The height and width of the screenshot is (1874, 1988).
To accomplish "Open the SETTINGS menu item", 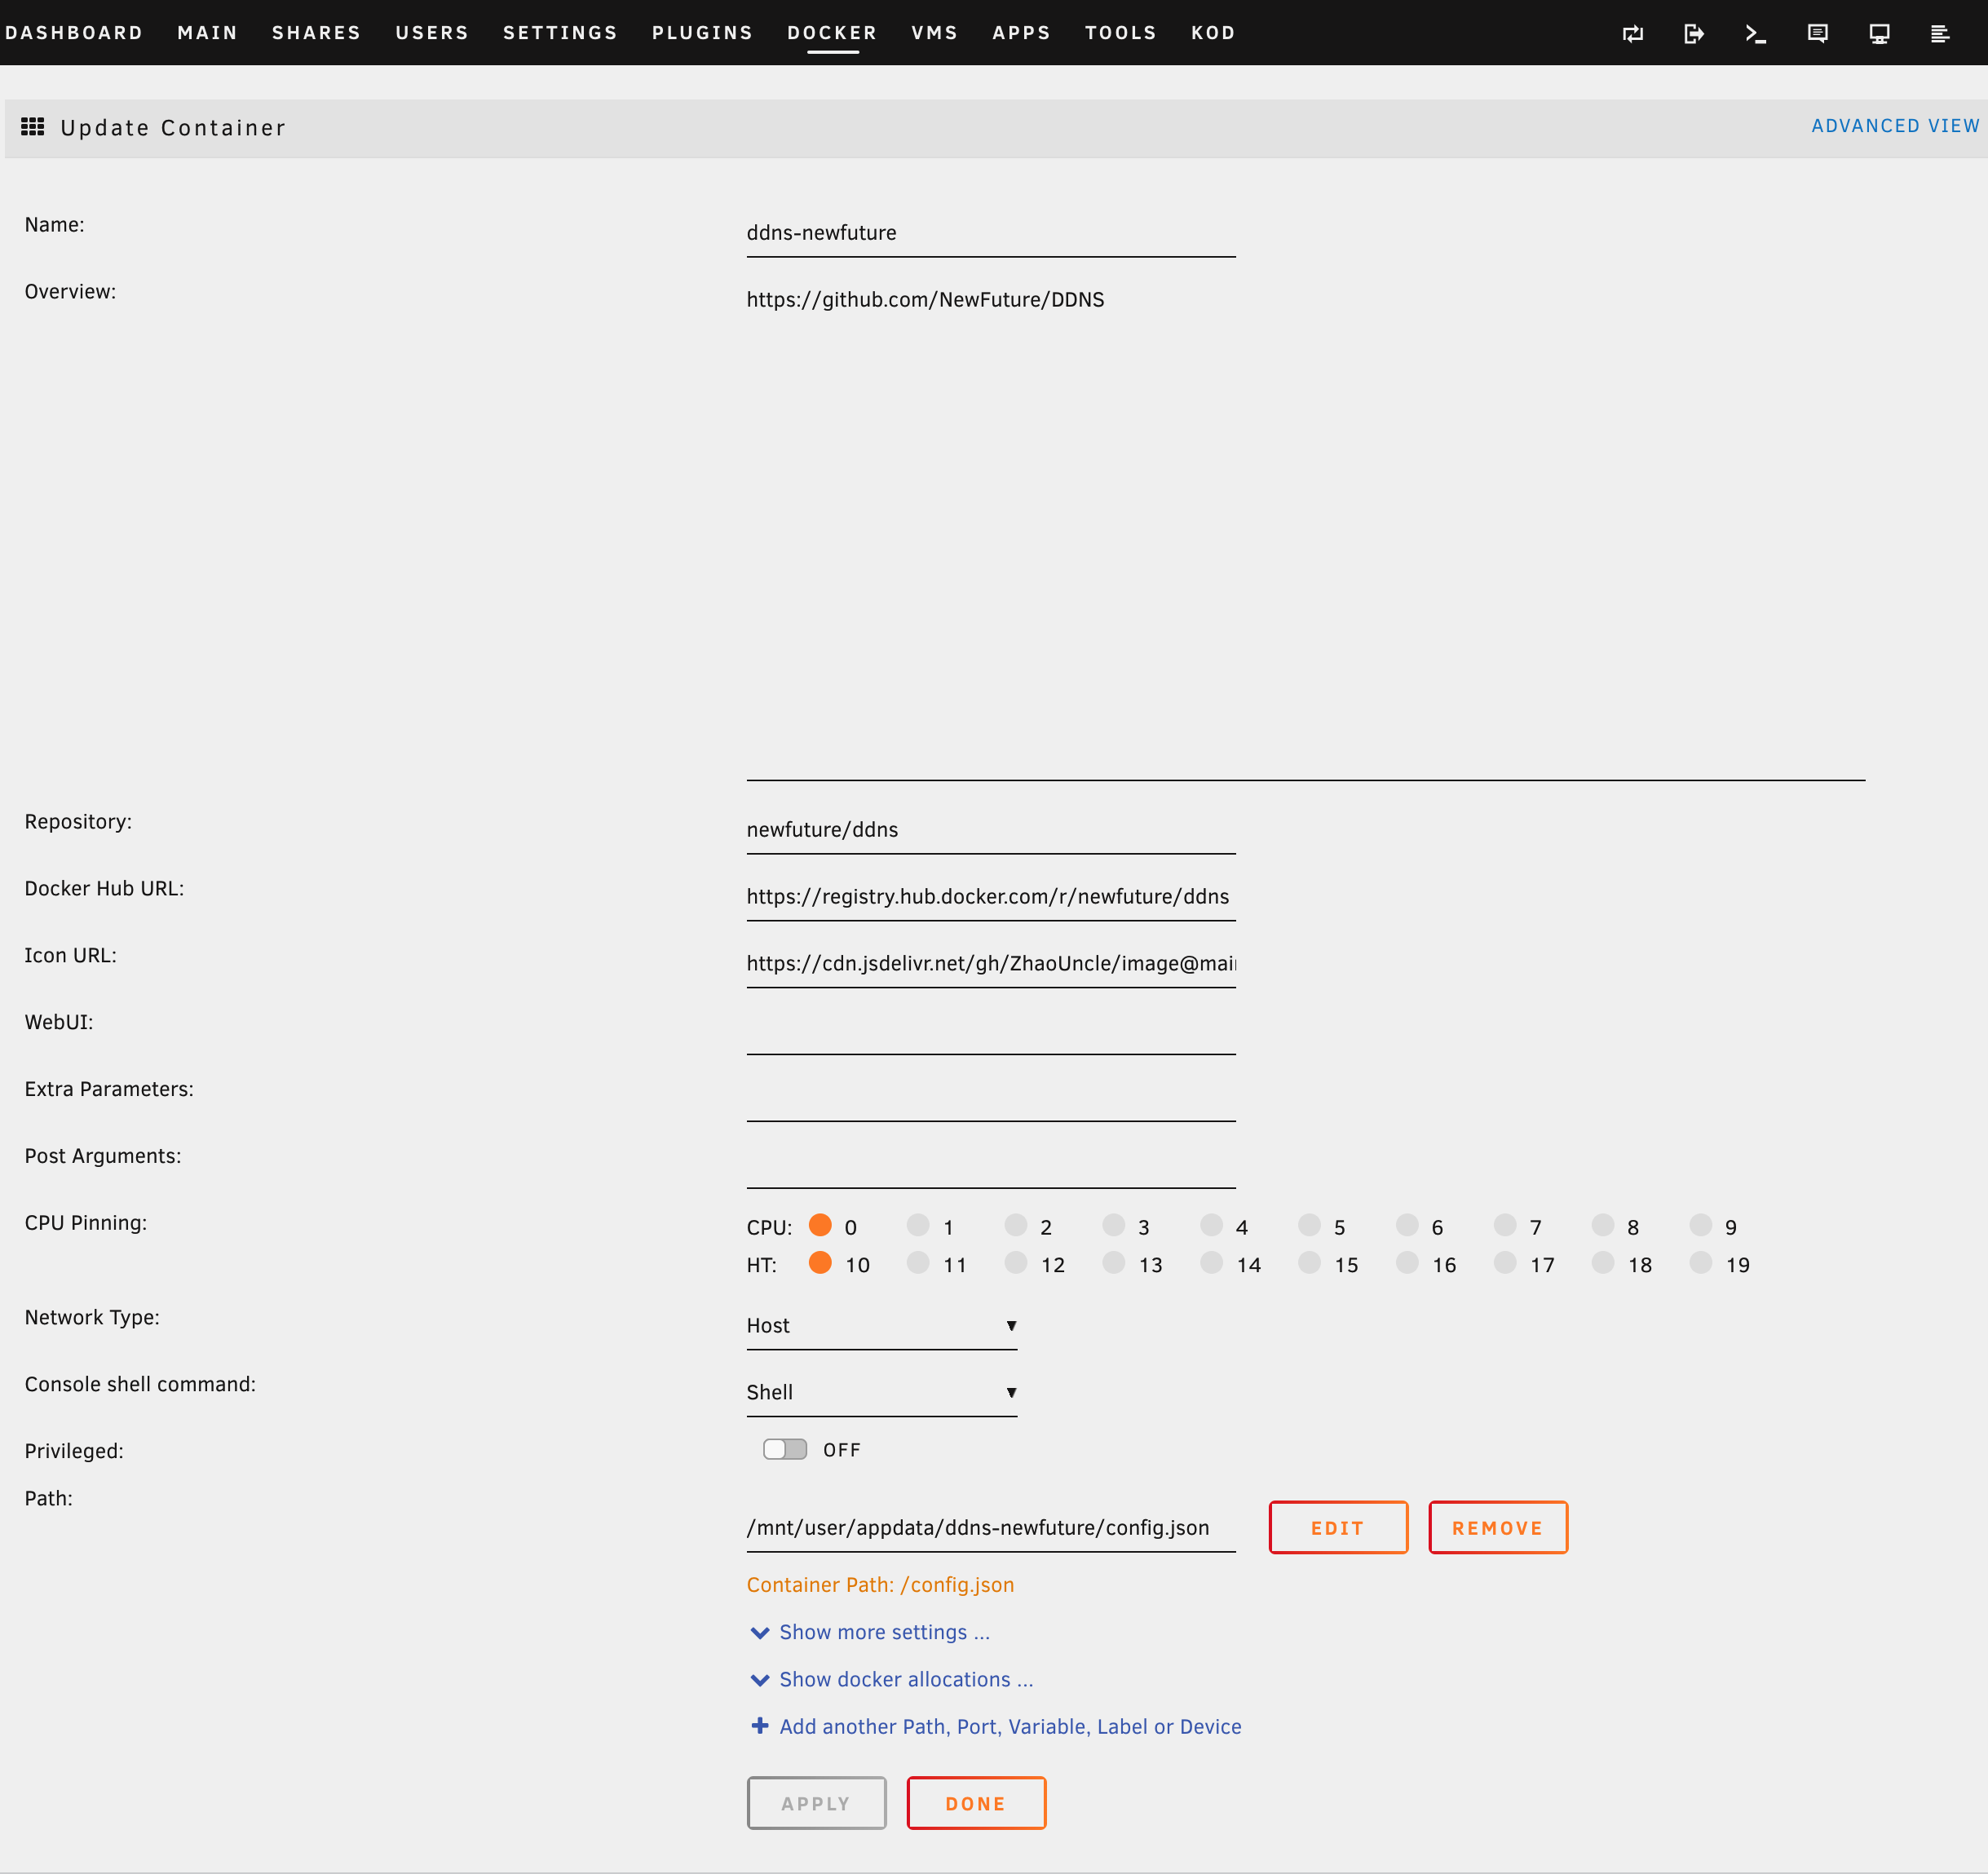I will coord(559,32).
